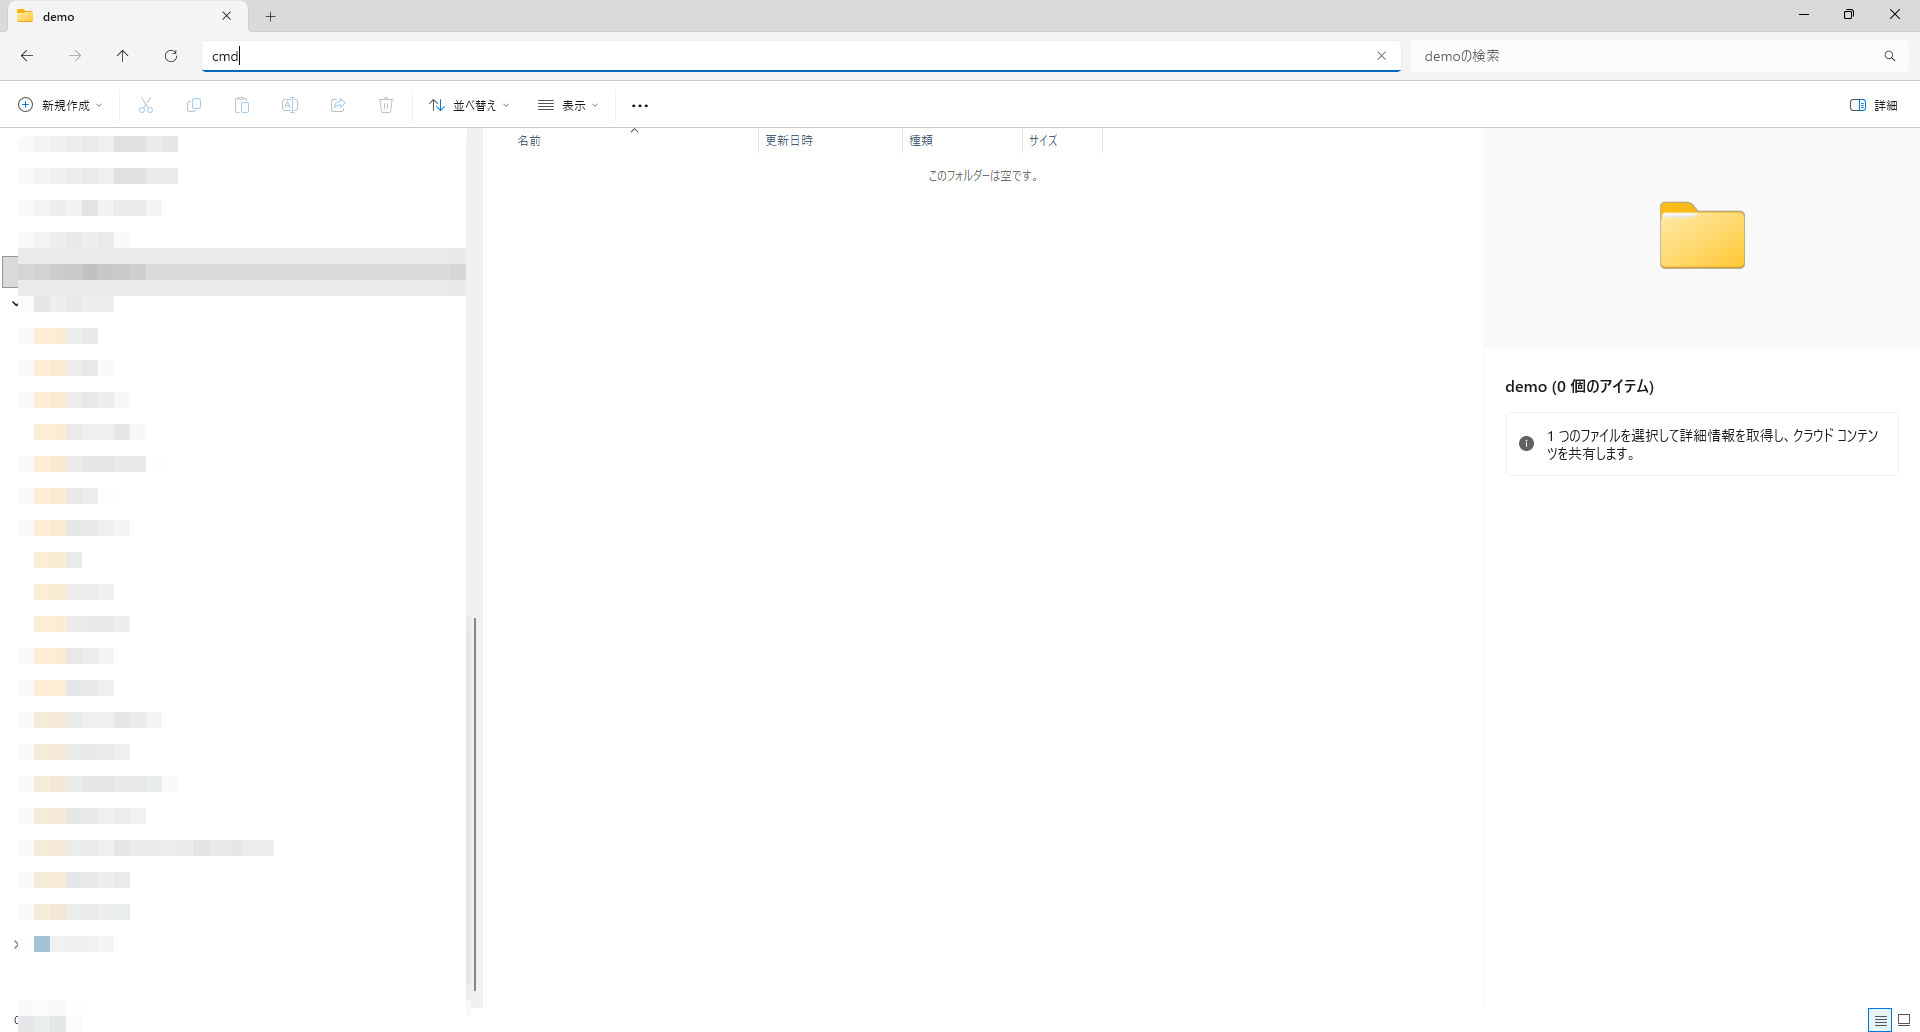Viewport: 1920px width, 1032px height.
Task: Sort by 名前 column header
Action: point(634,140)
